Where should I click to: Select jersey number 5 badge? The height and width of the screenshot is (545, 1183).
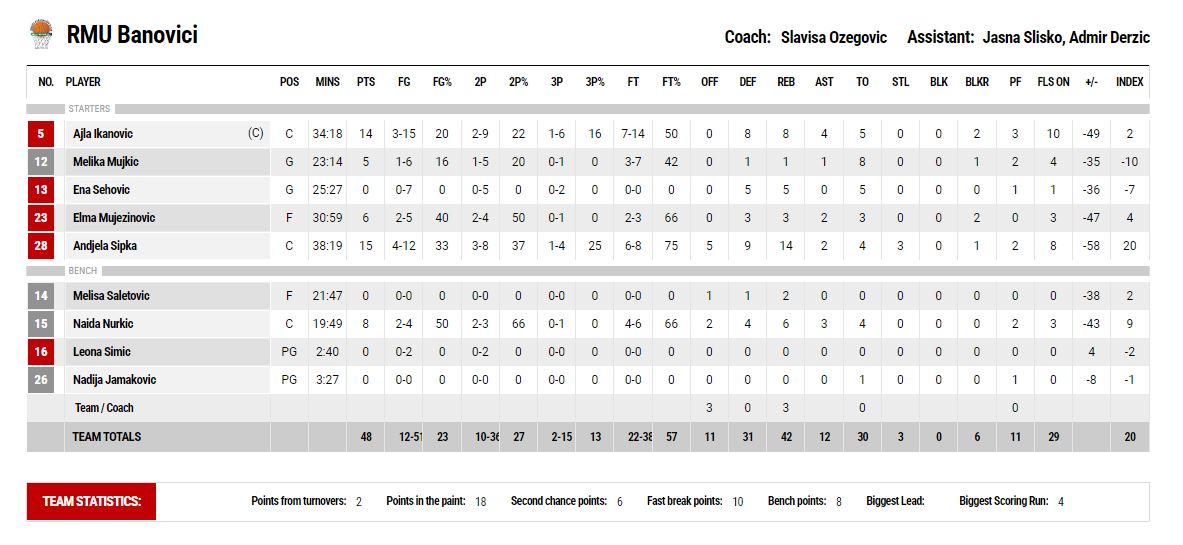coord(41,134)
